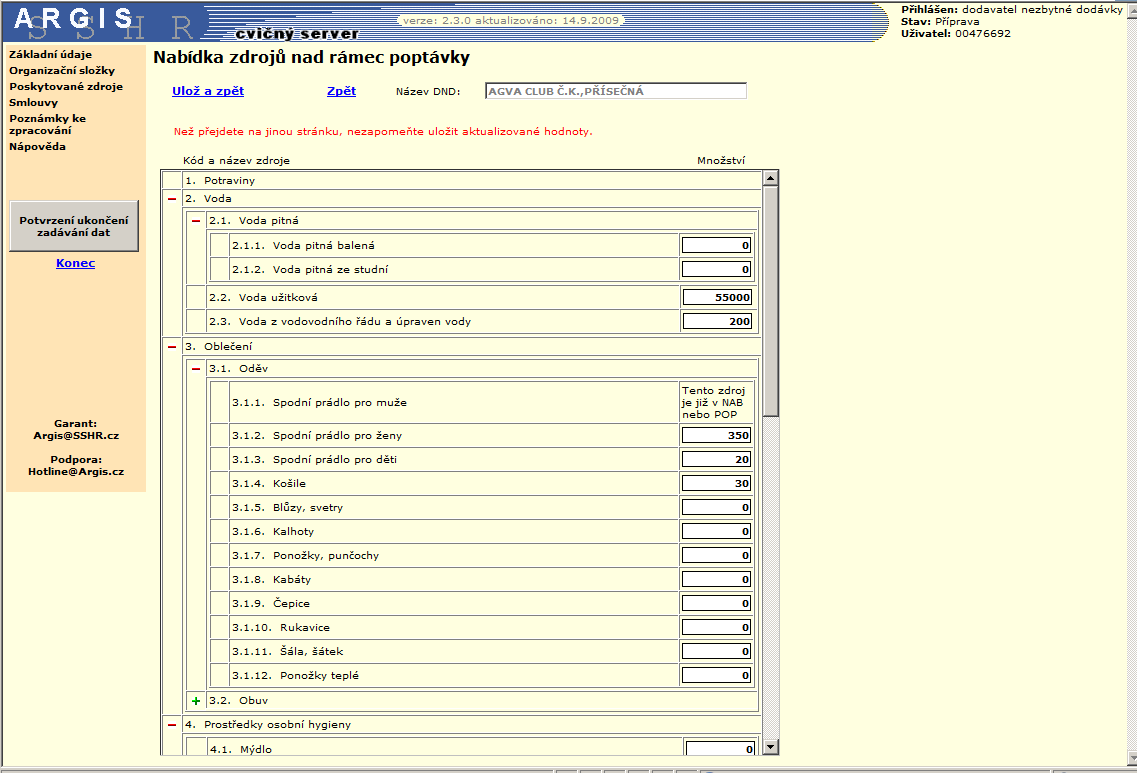Viewport: 1137px width, 773px height.
Task: Click quantity field for Ponožky teplé
Action: click(x=716, y=675)
